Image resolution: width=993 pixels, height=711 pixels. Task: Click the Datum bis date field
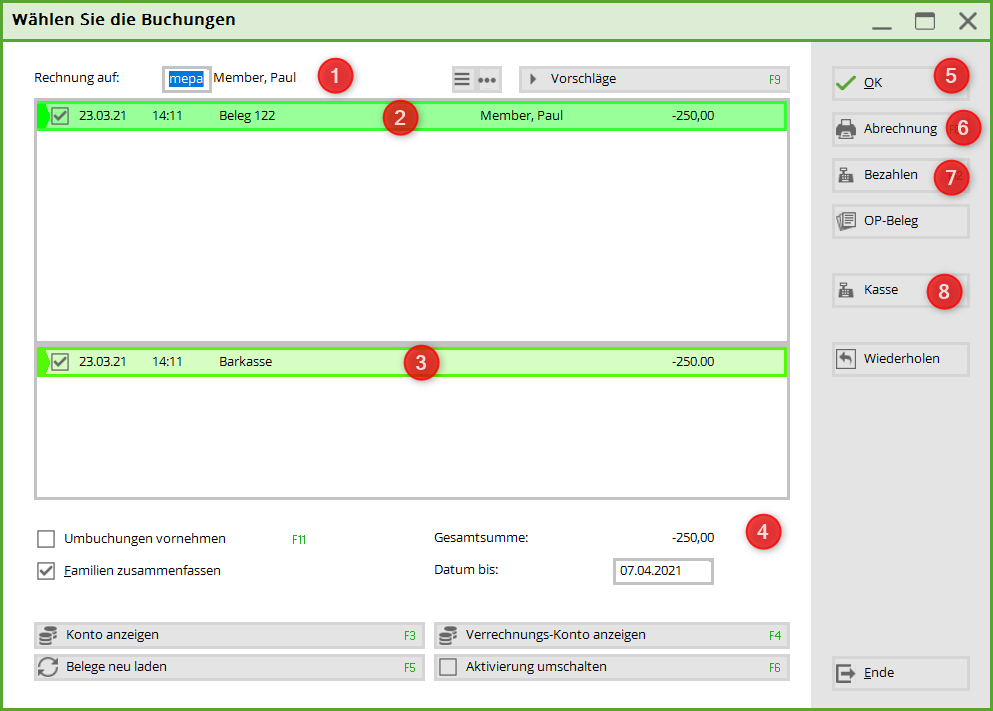662,571
